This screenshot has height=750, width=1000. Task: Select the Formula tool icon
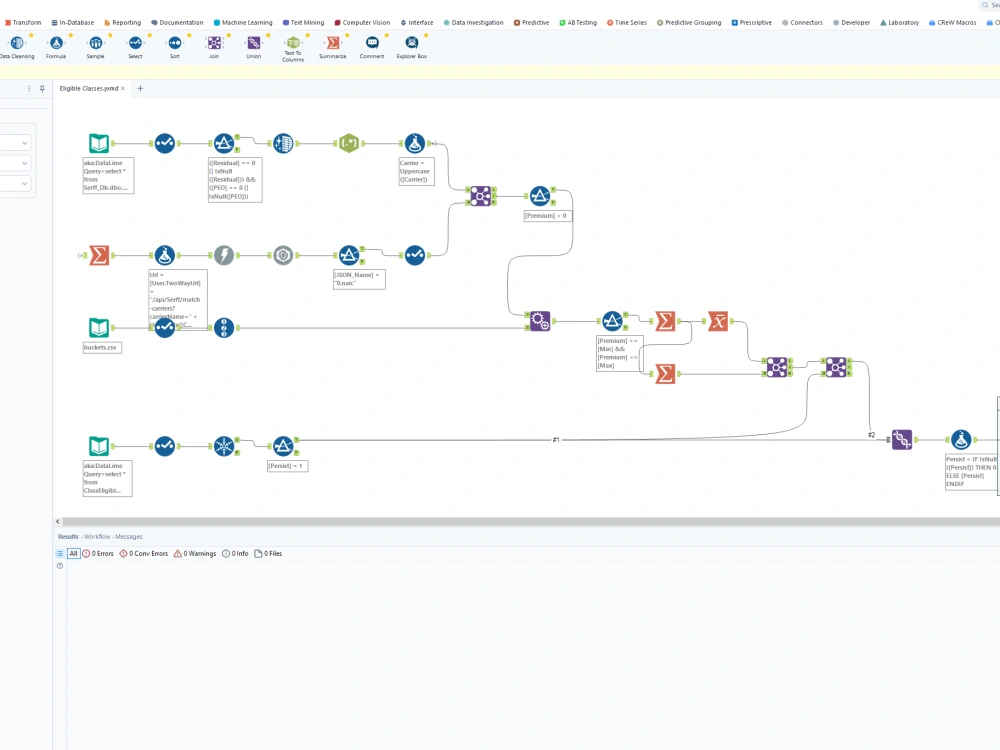coord(56,44)
